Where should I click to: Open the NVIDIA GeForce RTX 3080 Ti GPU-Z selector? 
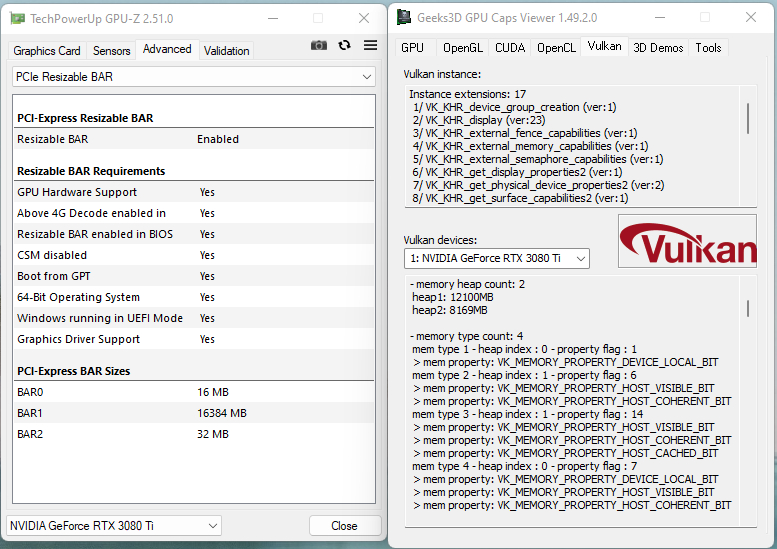pos(113,526)
